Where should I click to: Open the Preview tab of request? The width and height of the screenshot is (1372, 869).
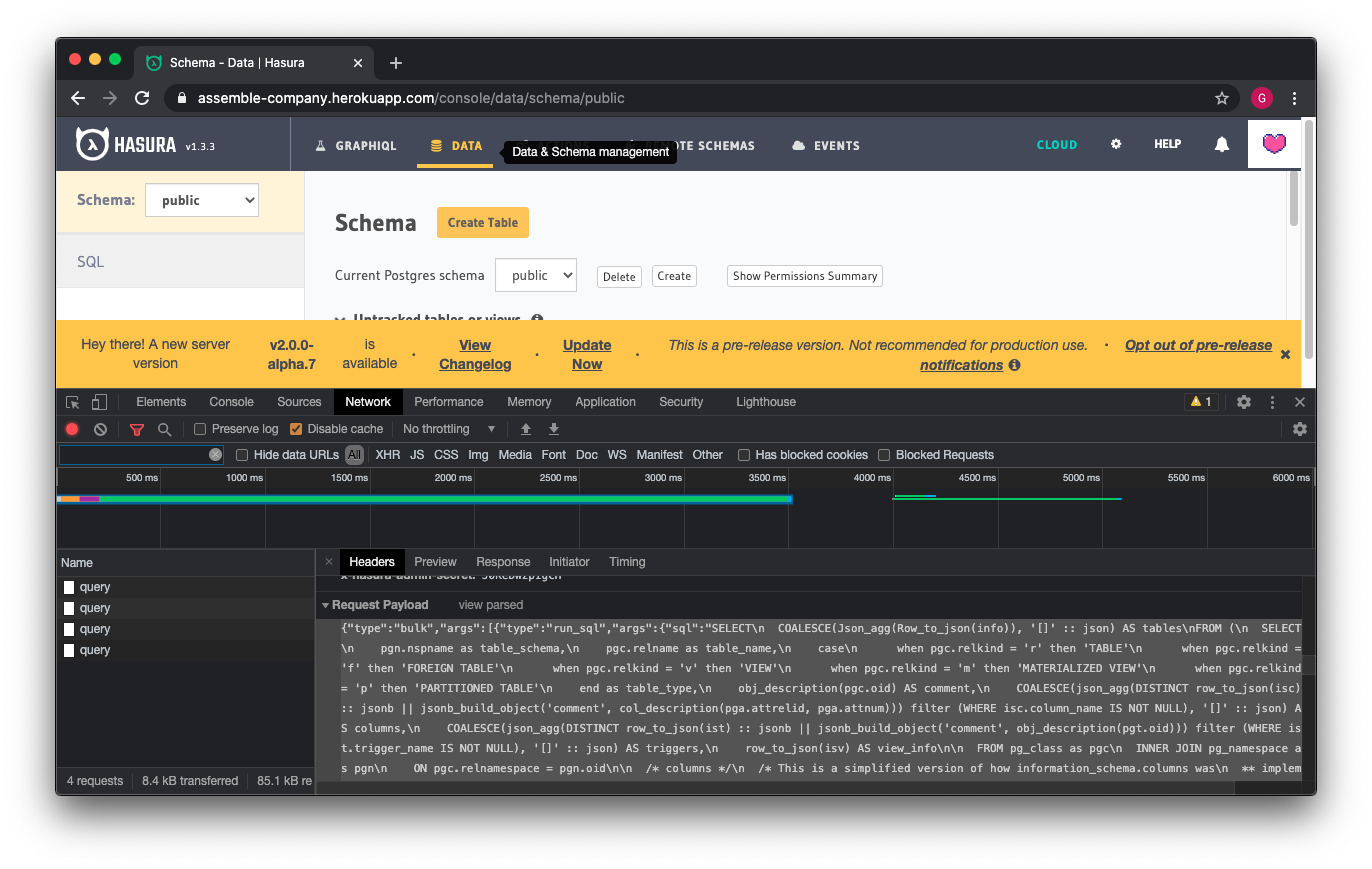[x=435, y=562]
